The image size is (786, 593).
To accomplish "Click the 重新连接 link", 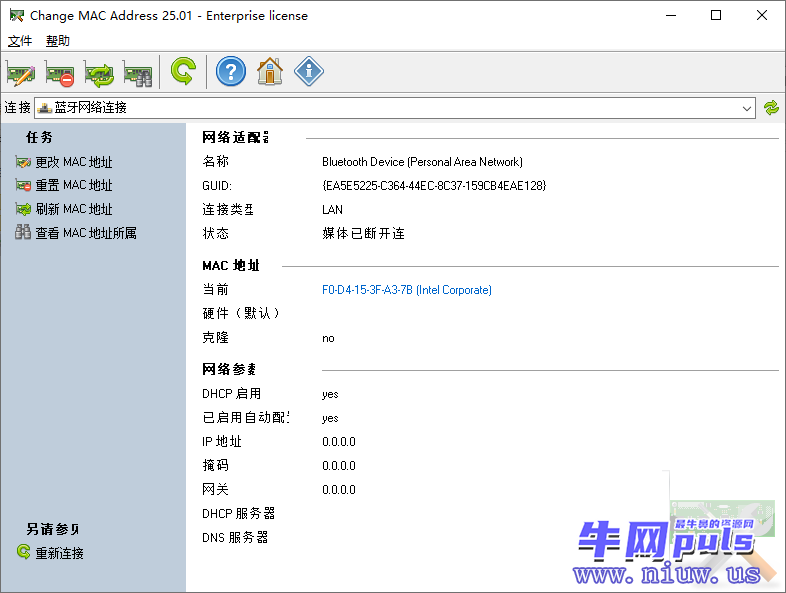I will pos(59,553).
